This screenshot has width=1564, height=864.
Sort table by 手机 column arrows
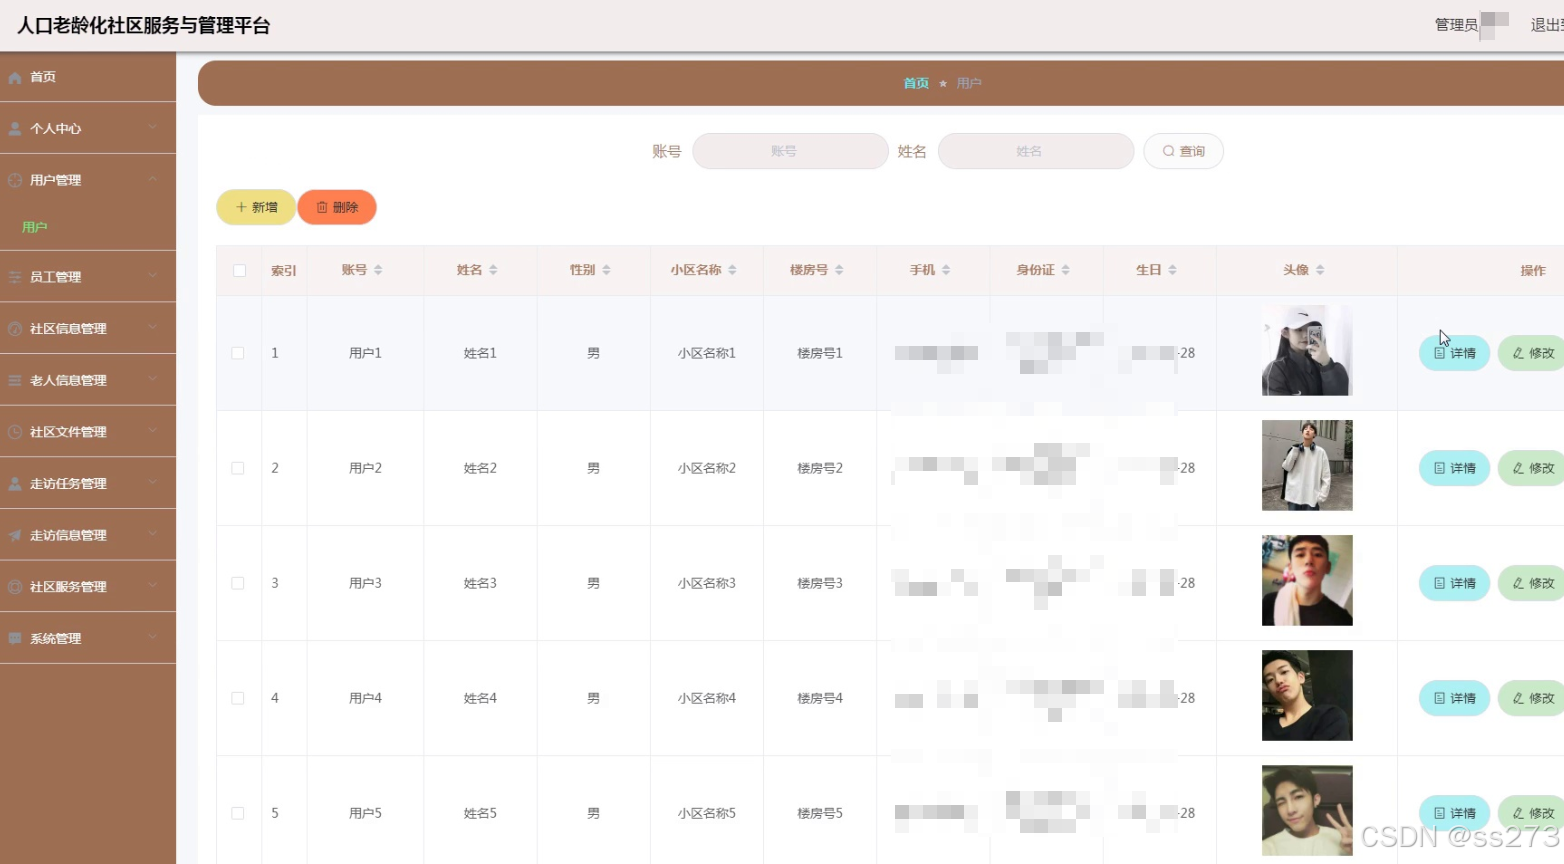pyautogui.click(x=946, y=270)
